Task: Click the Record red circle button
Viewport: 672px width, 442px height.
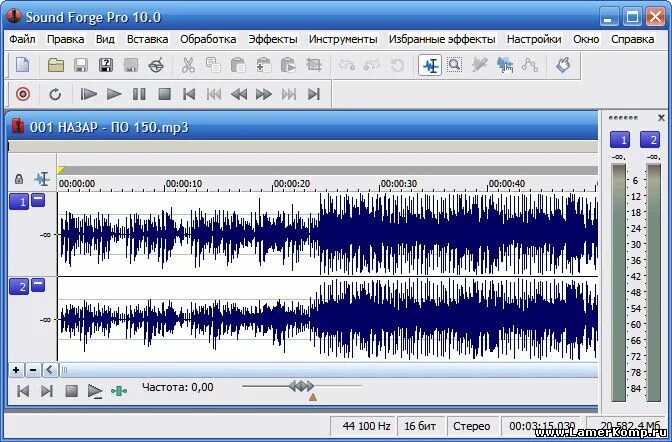Action: [x=23, y=94]
